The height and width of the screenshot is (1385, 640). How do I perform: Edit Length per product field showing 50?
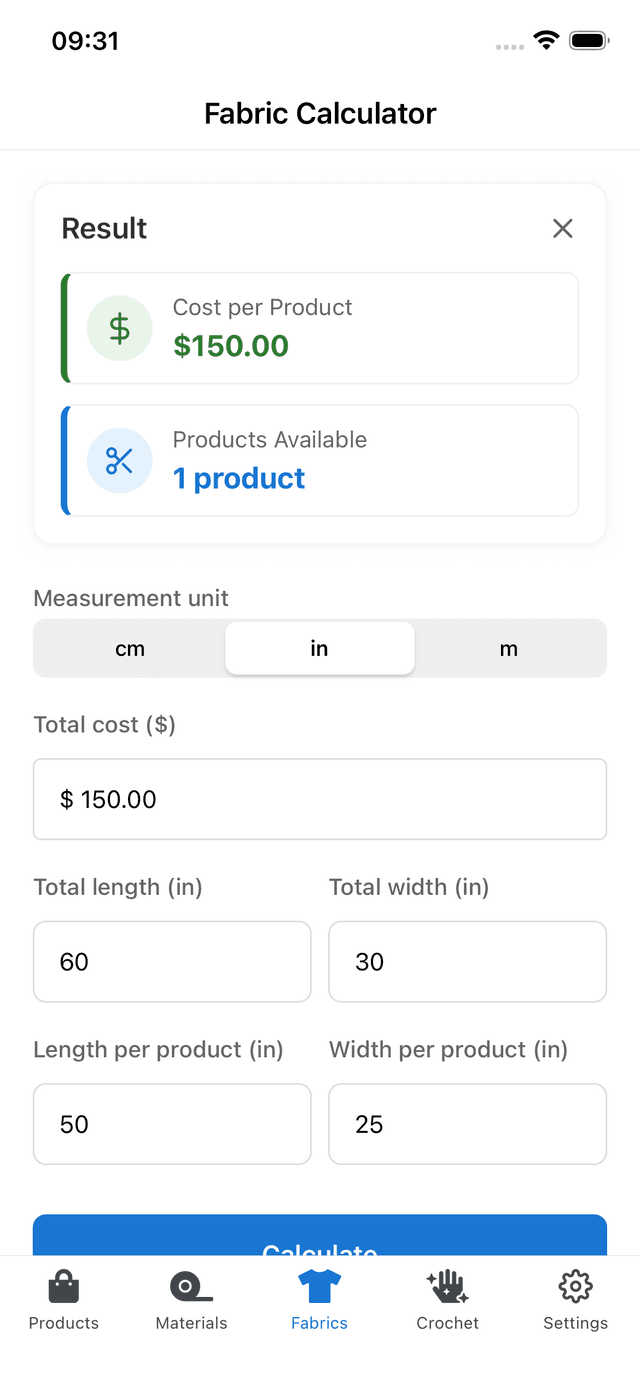[x=172, y=1124]
